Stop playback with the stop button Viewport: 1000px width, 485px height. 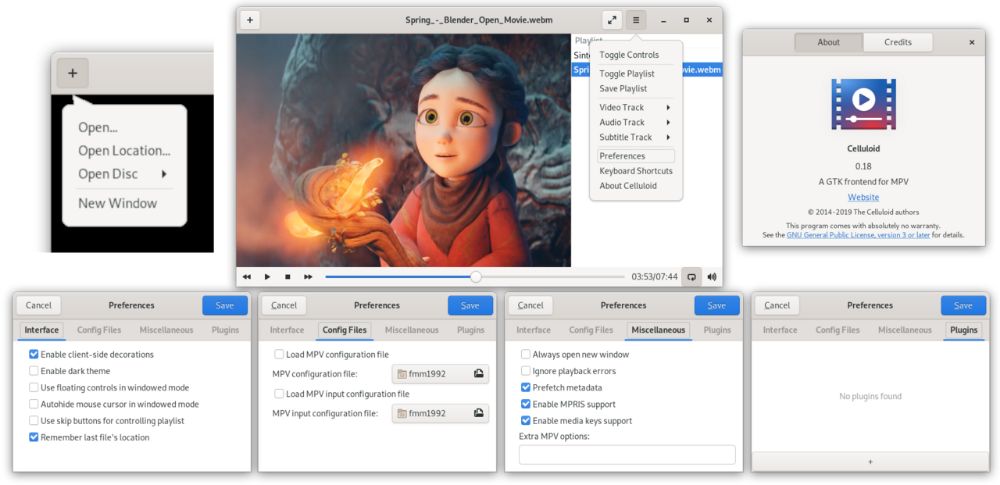pyautogui.click(x=288, y=277)
